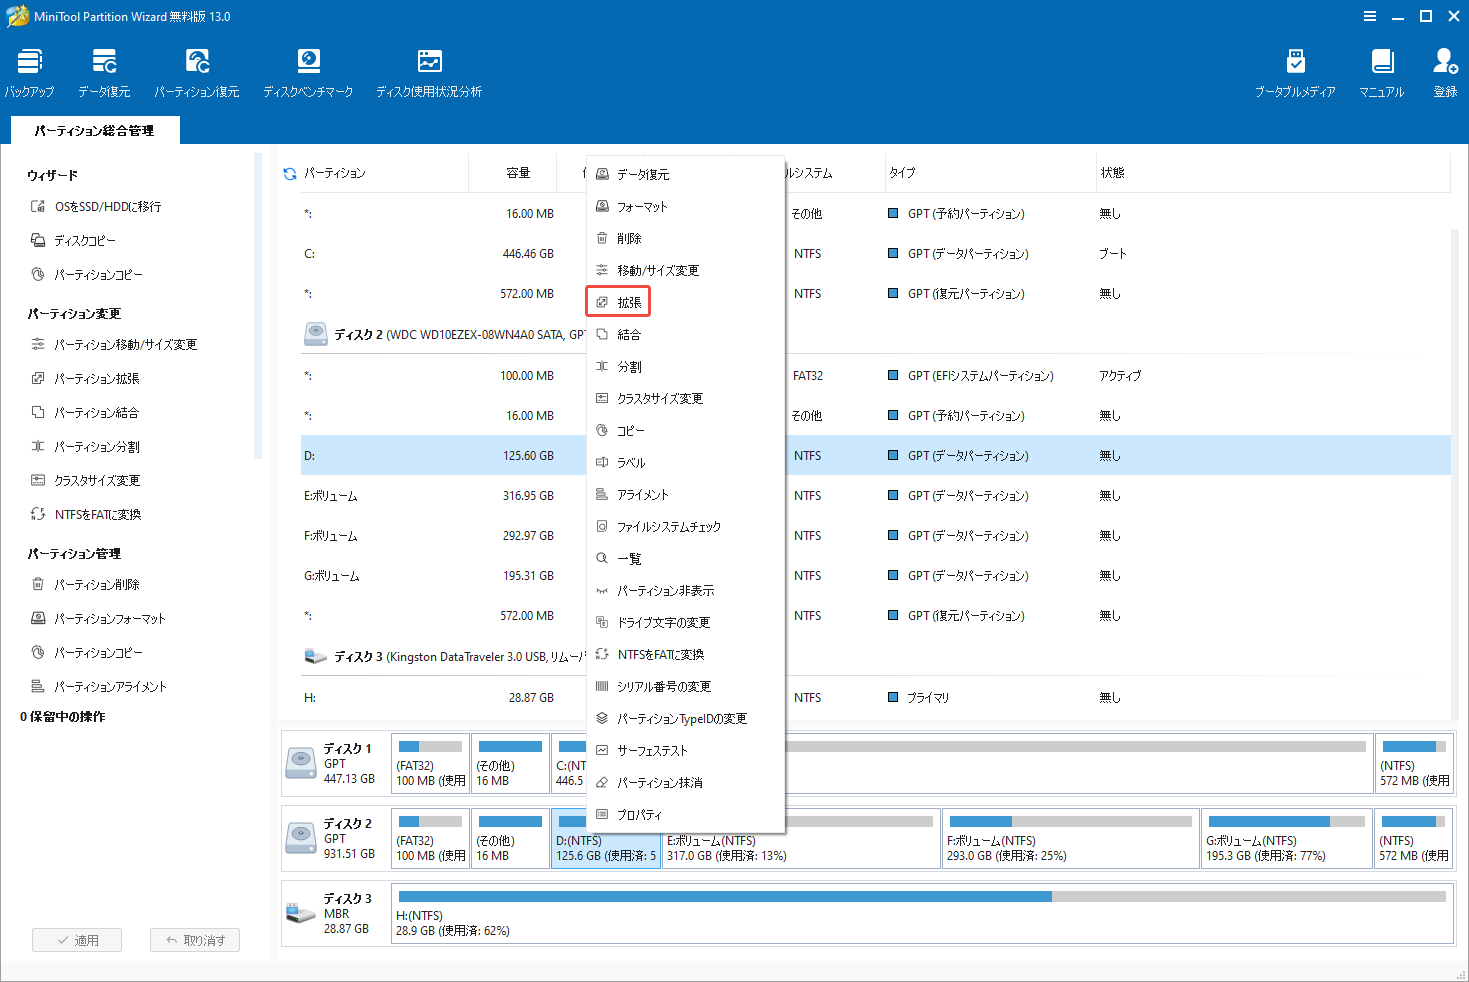The image size is (1469, 982).
Task: Open the バックアップ tool
Action: tap(29, 70)
